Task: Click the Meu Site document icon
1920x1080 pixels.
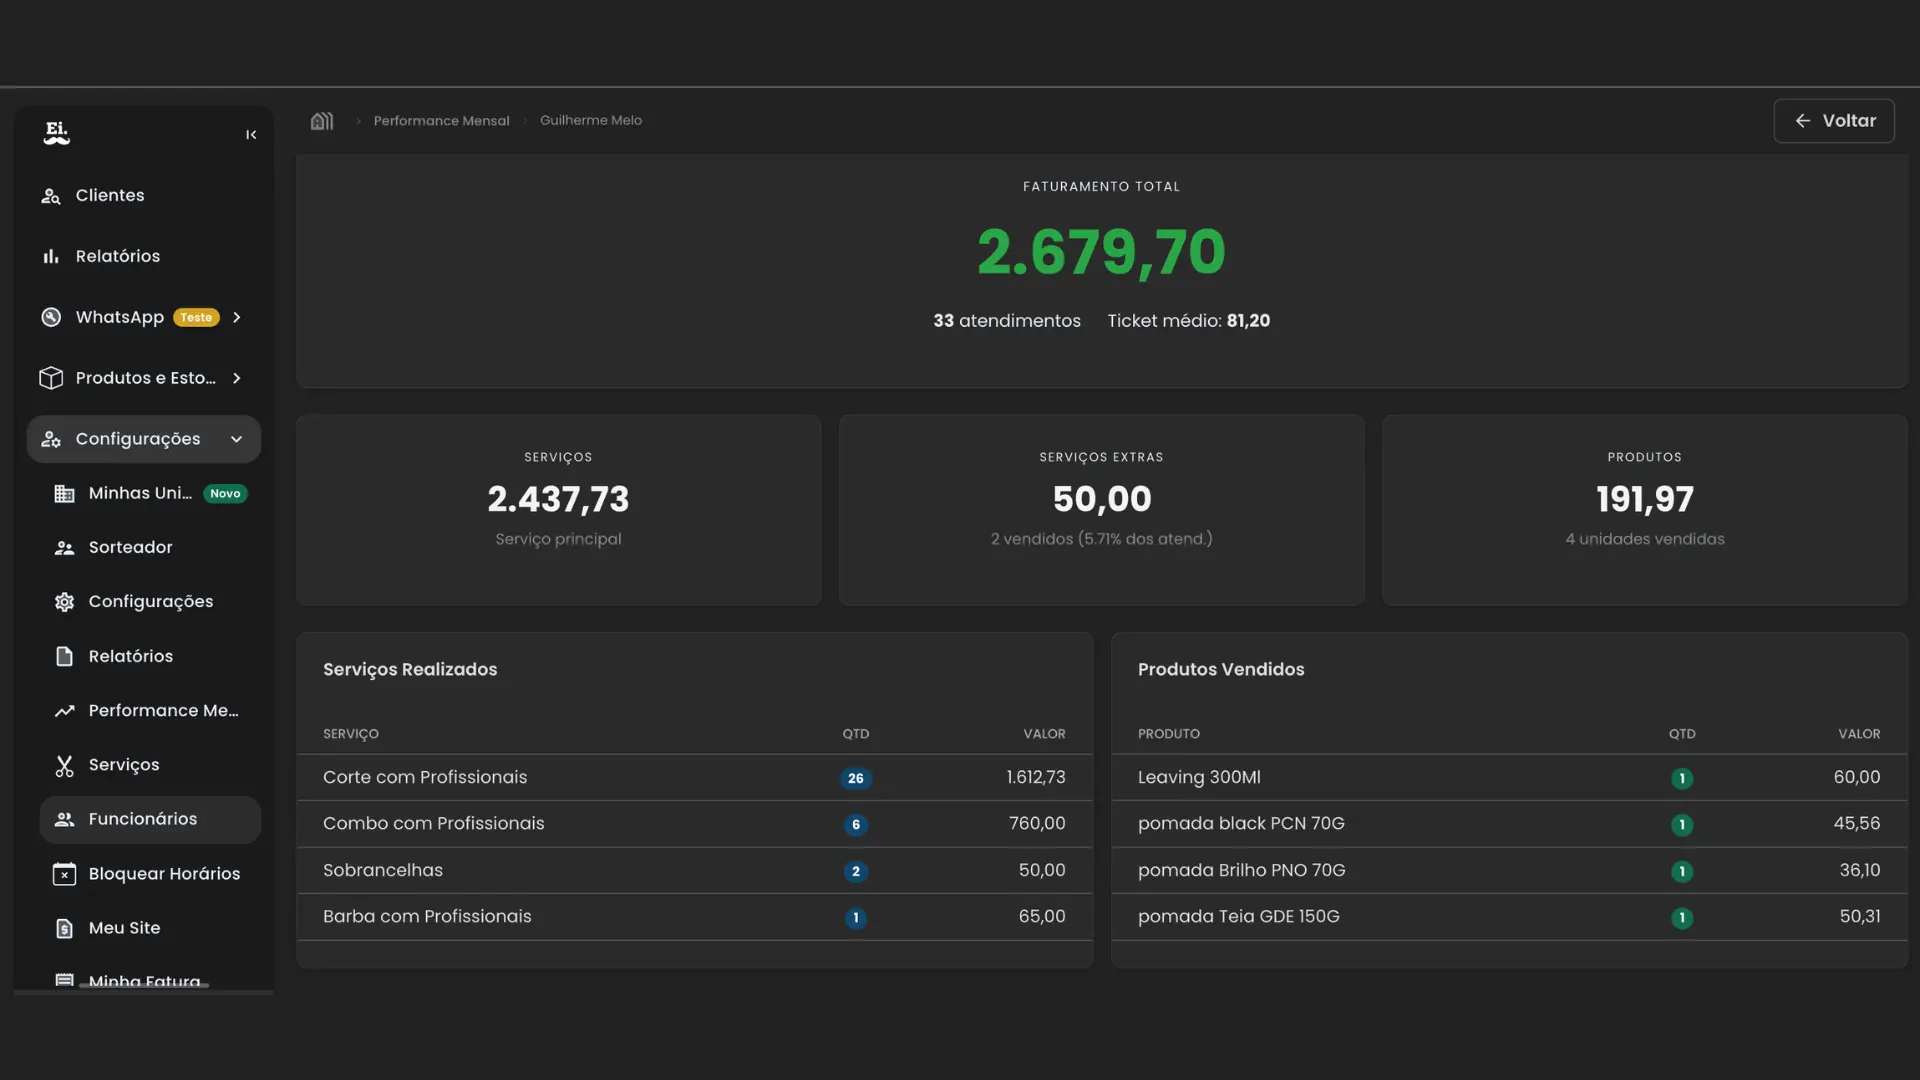Action: [64, 928]
